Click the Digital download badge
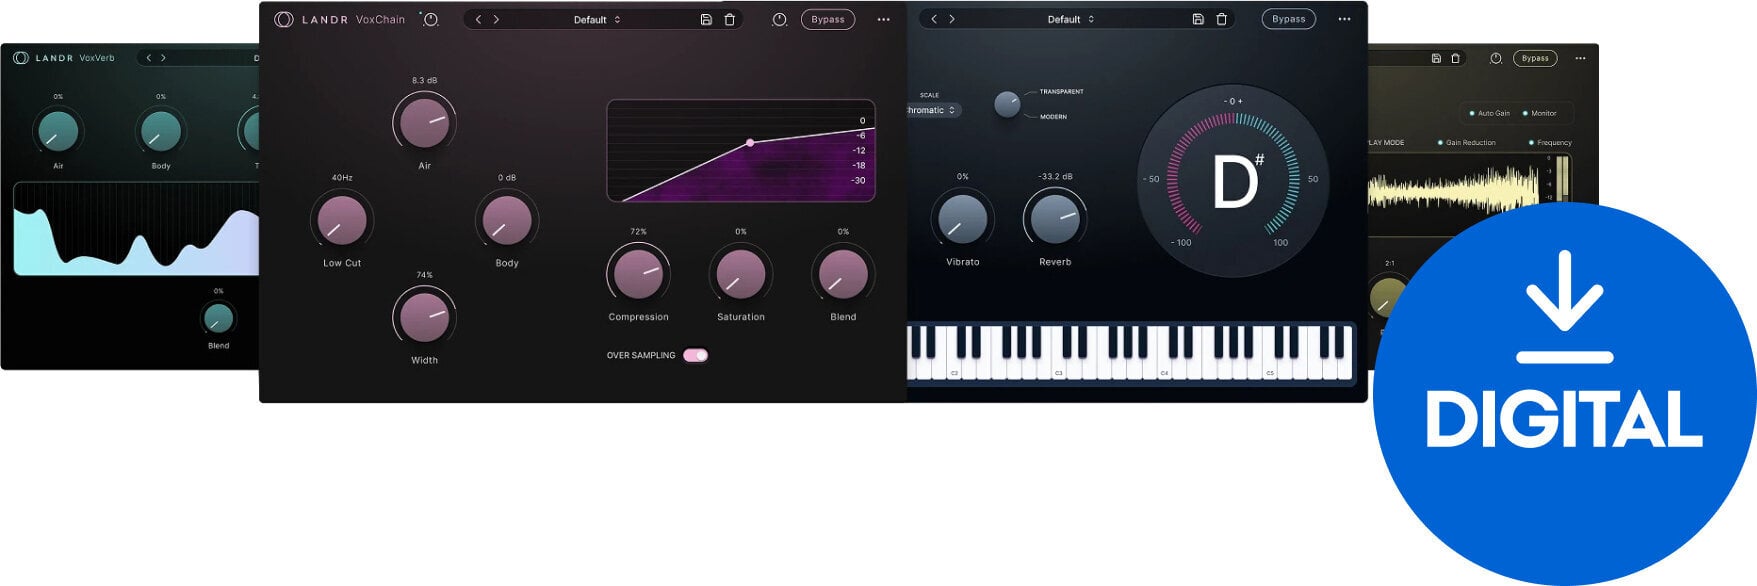Image resolution: width=1757 pixels, height=586 pixels. pos(1564,393)
